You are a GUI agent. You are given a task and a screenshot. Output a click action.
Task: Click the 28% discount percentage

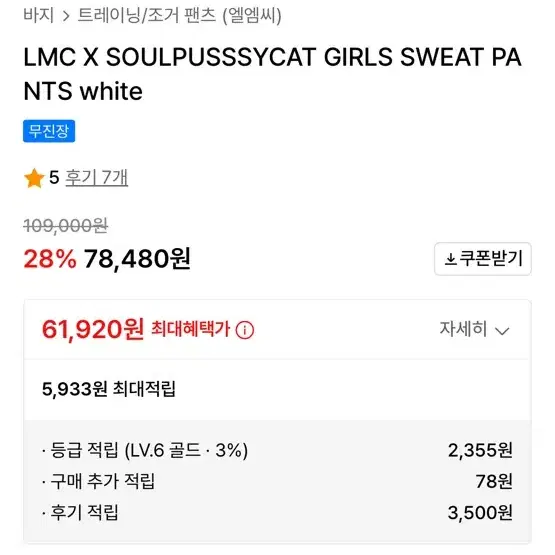coord(50,259)
